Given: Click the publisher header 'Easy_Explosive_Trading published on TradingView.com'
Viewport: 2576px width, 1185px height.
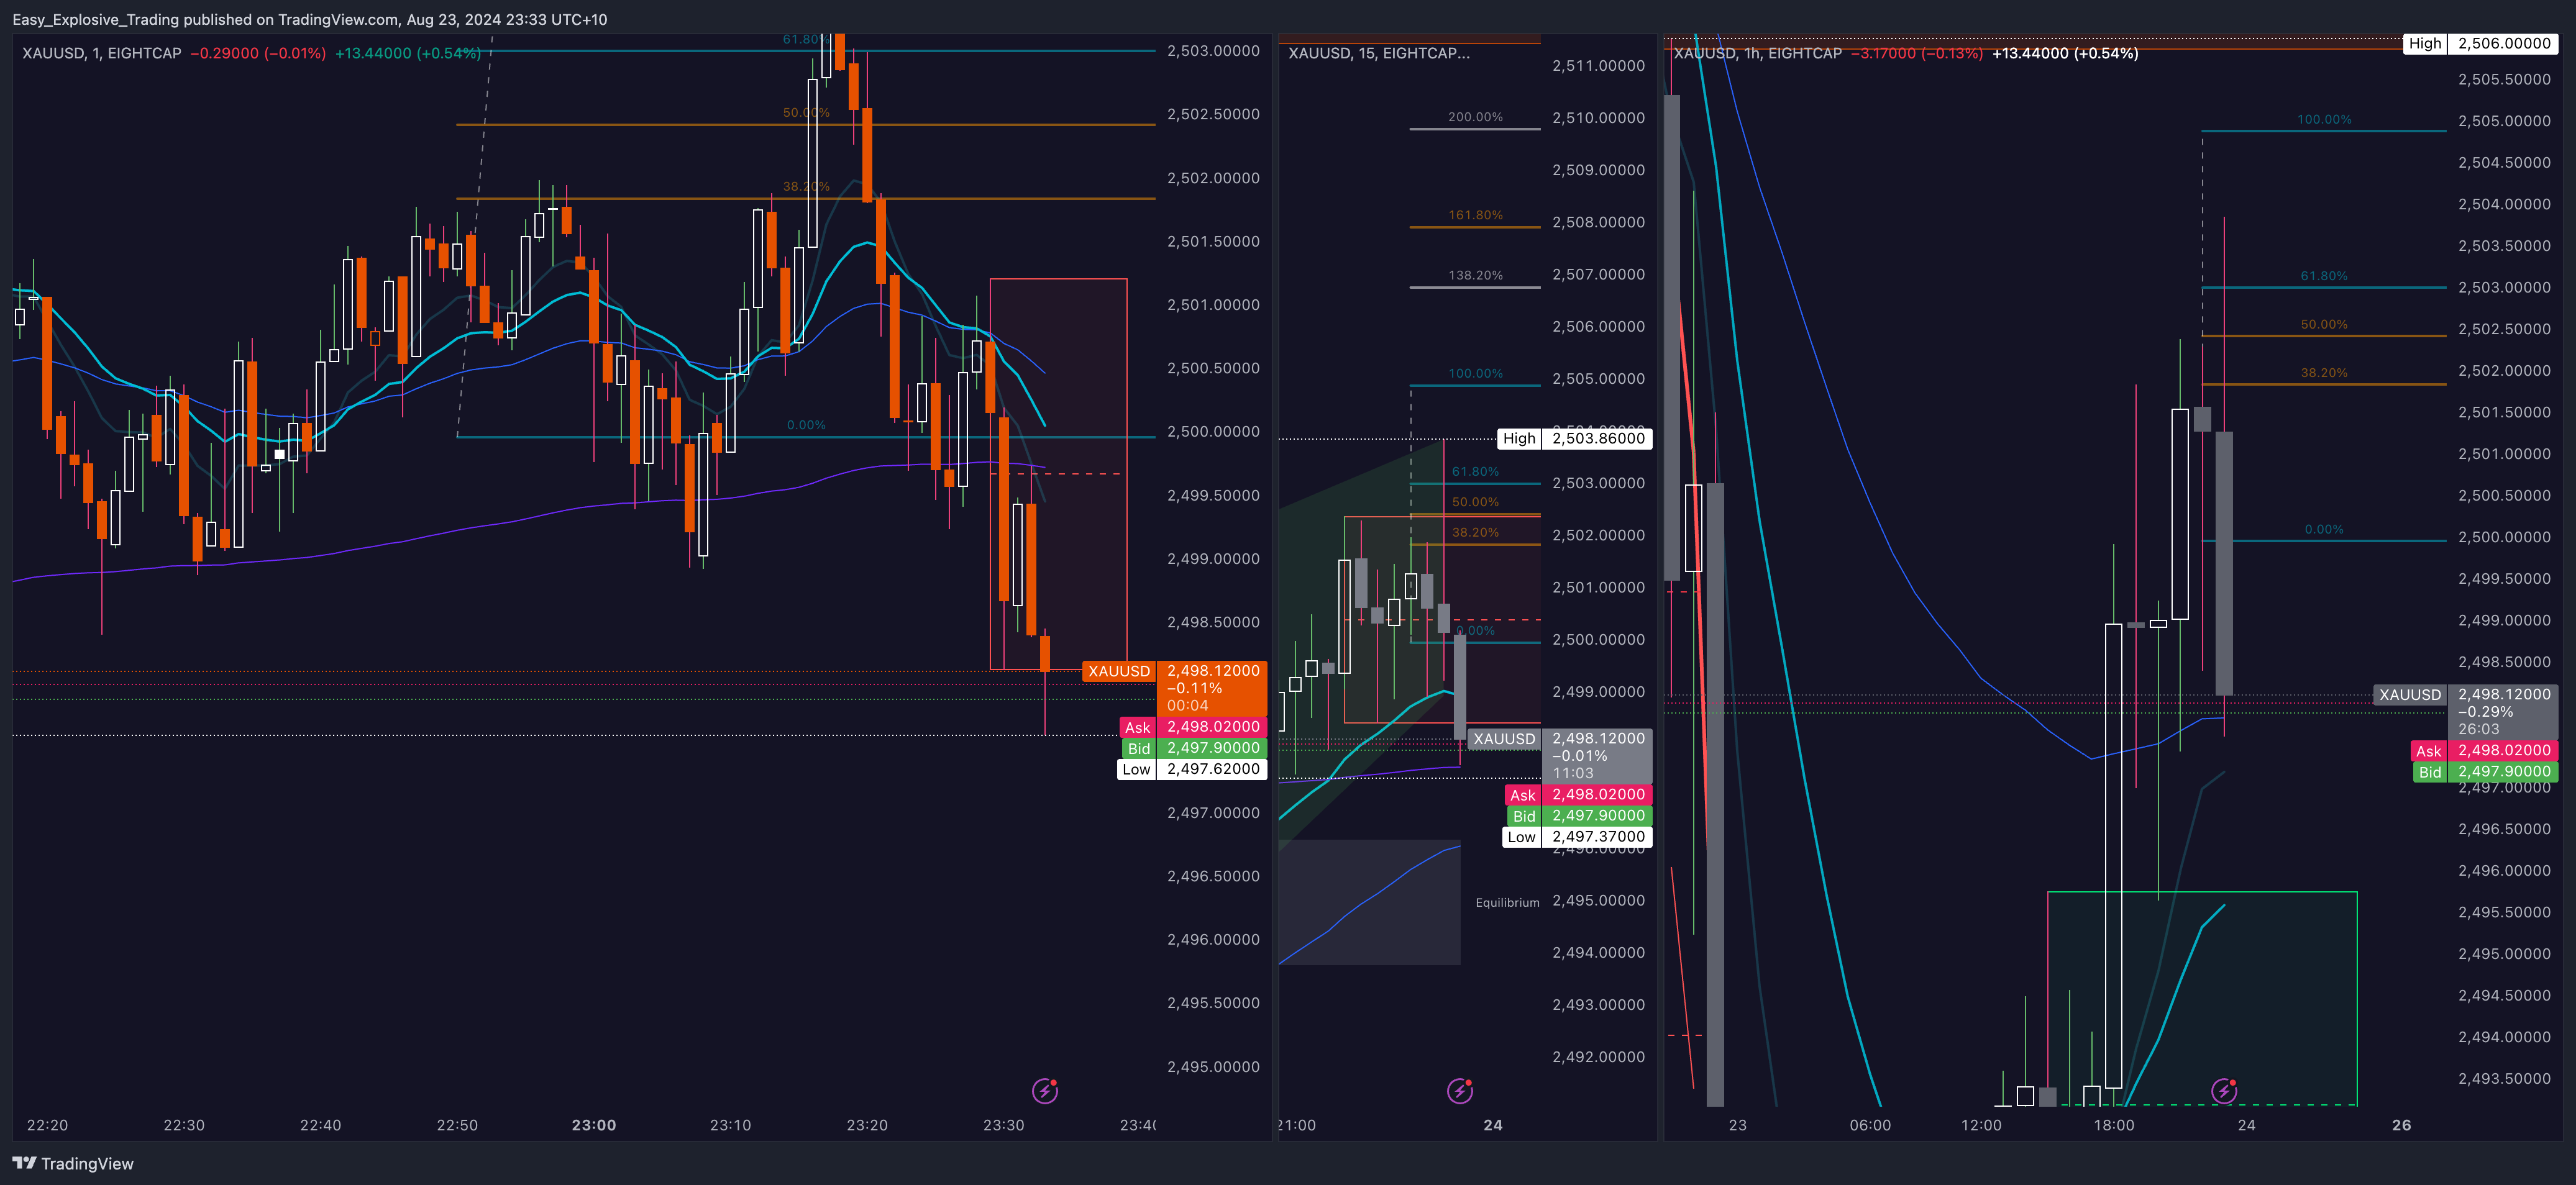Looking at the screenshot, I should 204,19.
